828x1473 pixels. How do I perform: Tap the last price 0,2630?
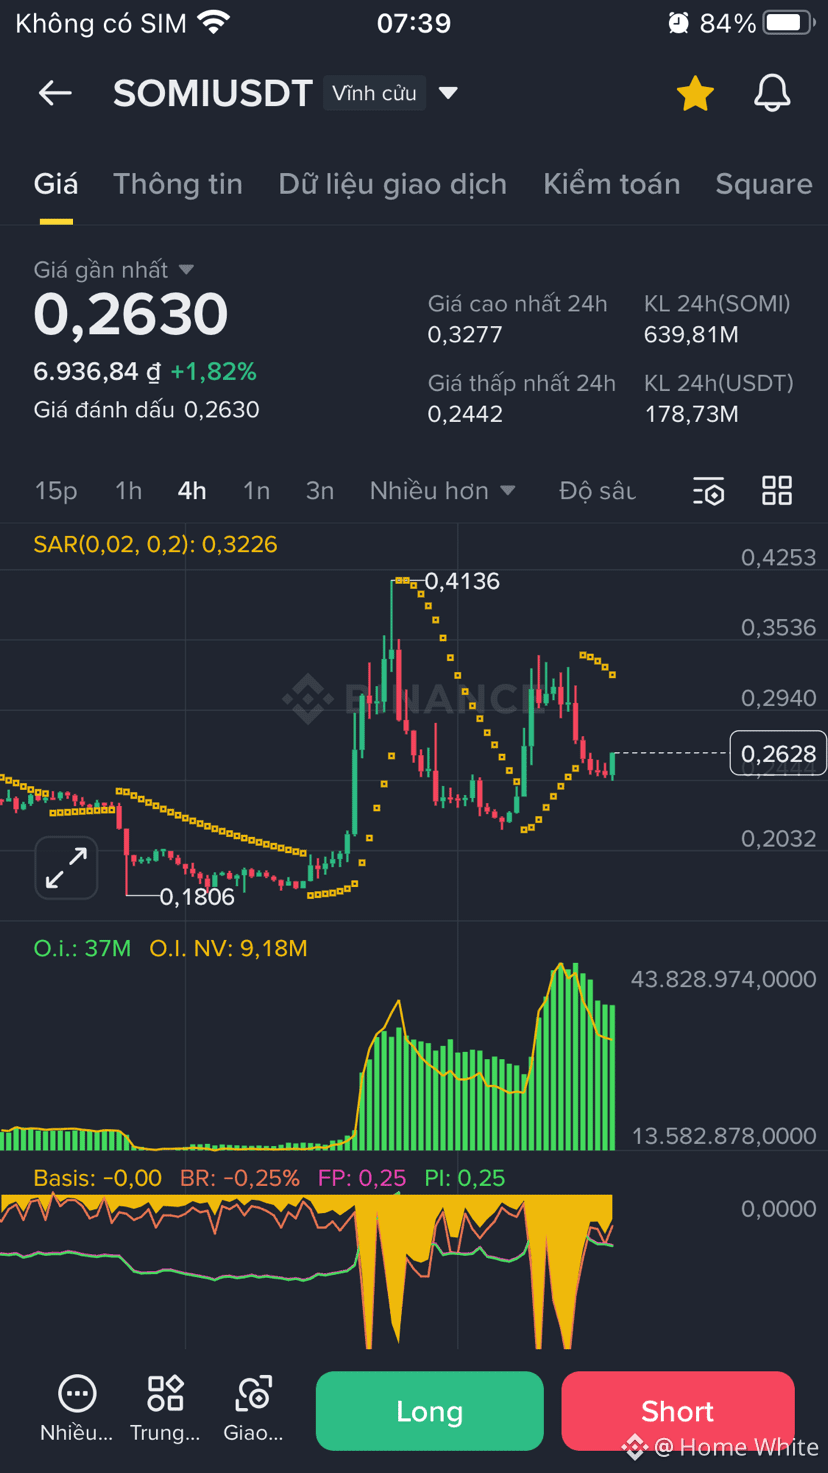[x=131, y=314]
